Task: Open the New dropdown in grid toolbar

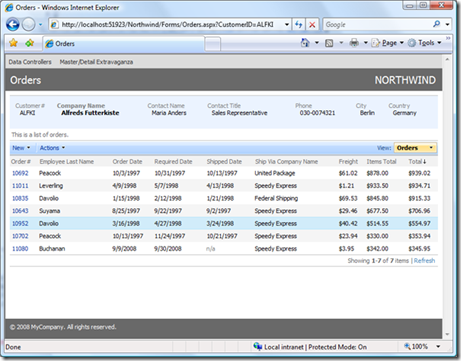Action: point(21,148)
